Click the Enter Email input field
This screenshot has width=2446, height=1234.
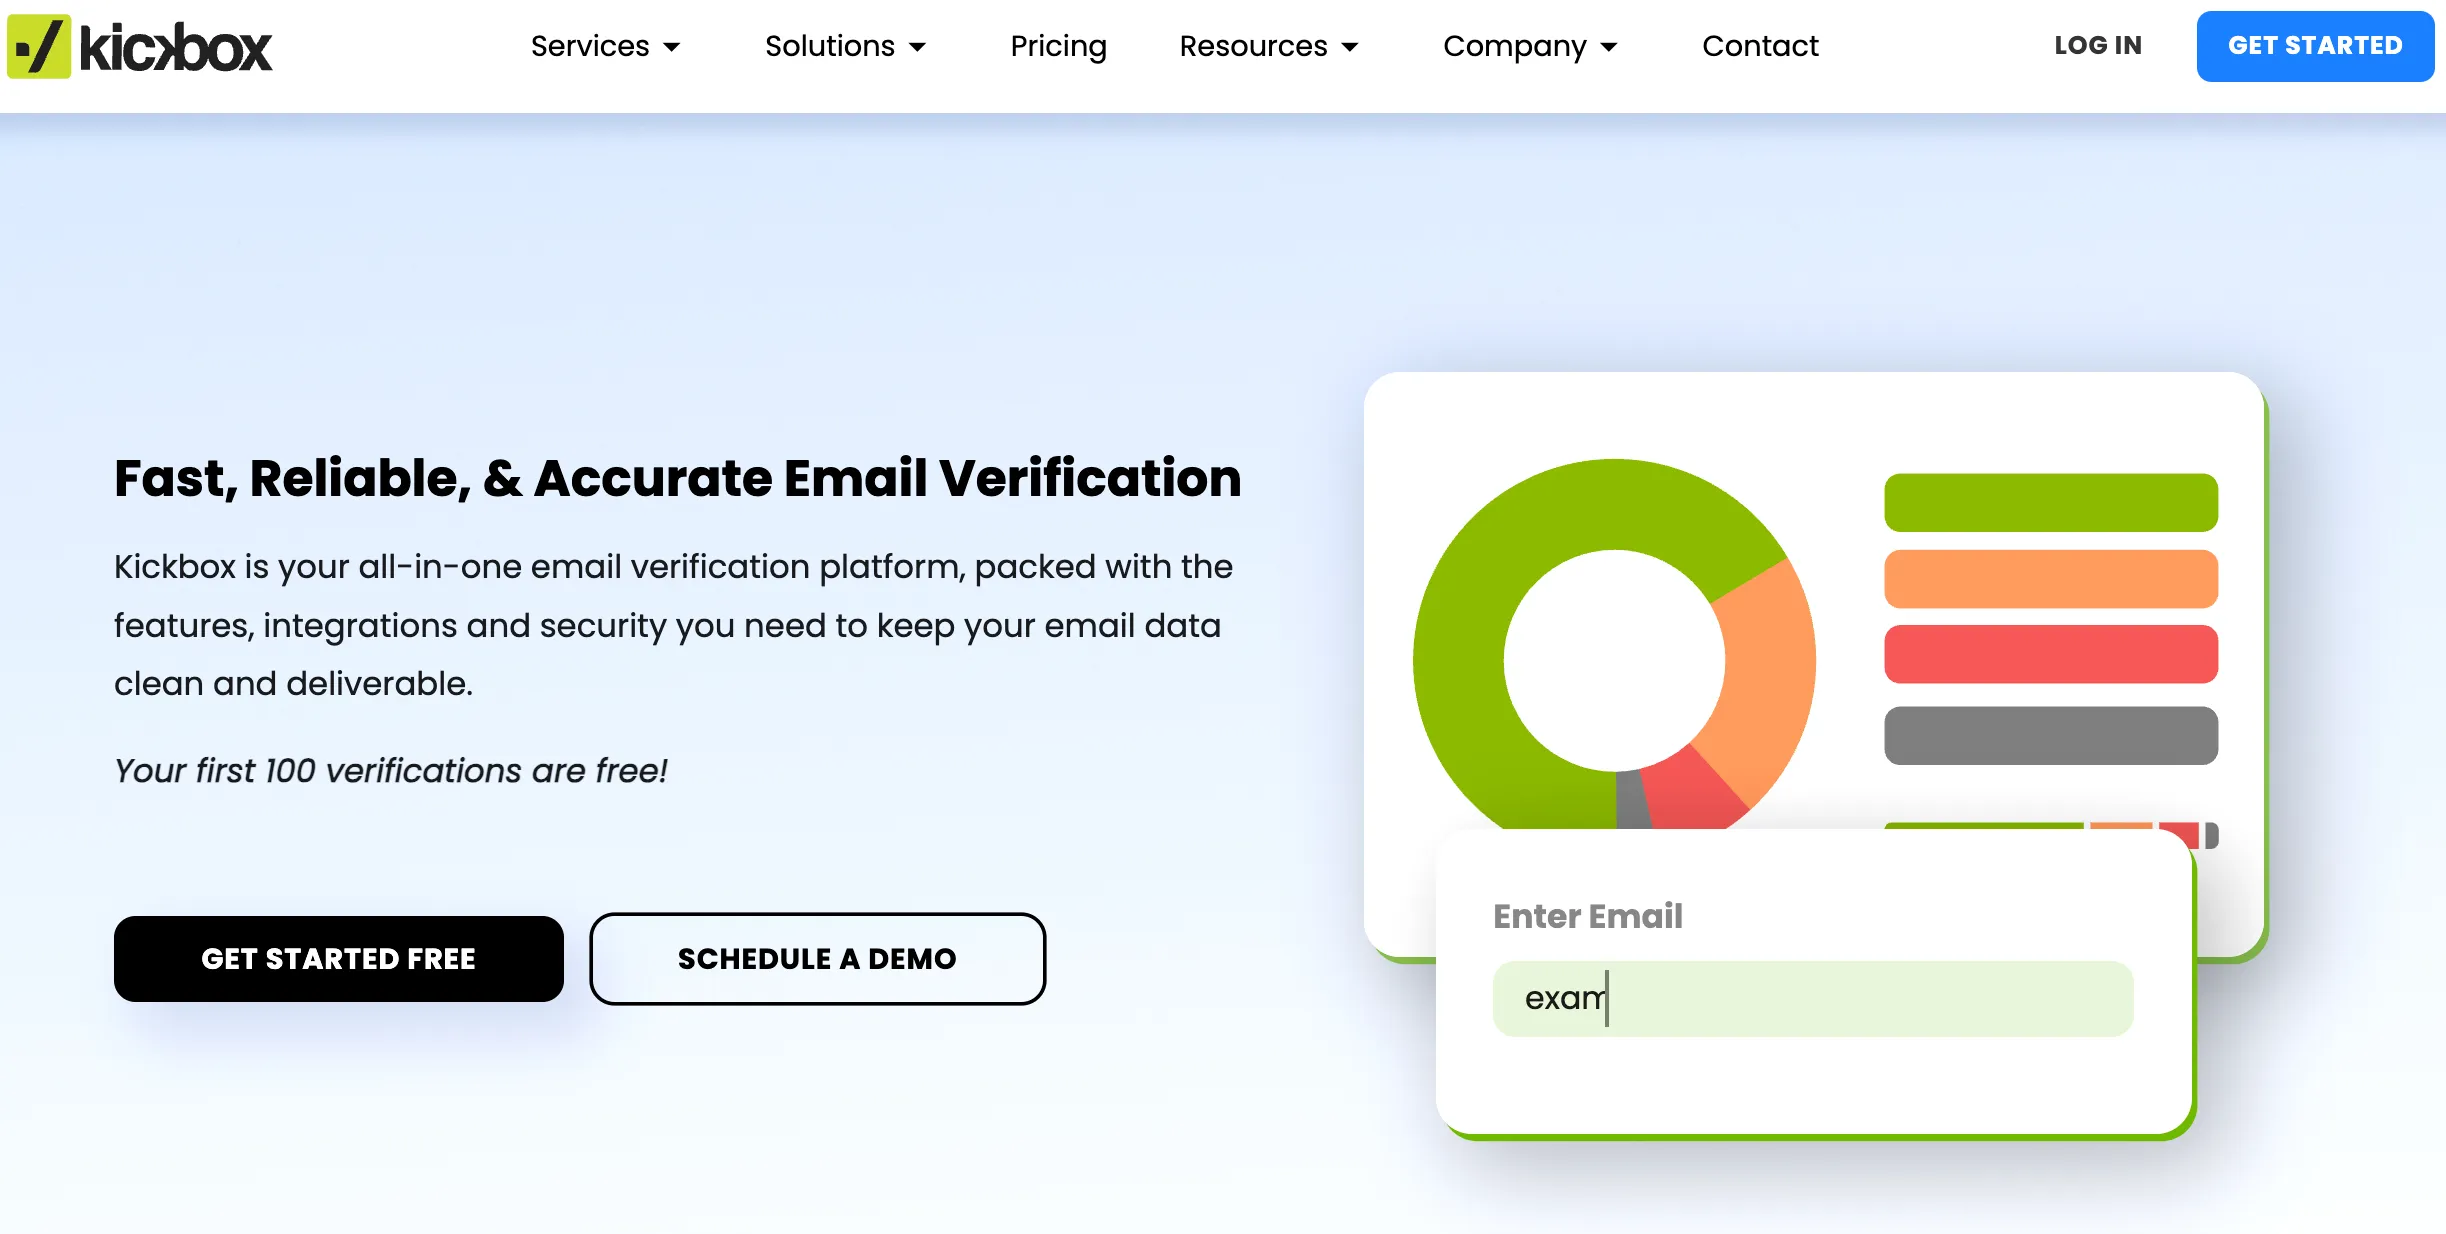pyautogui.click(x=1812, y=998)
